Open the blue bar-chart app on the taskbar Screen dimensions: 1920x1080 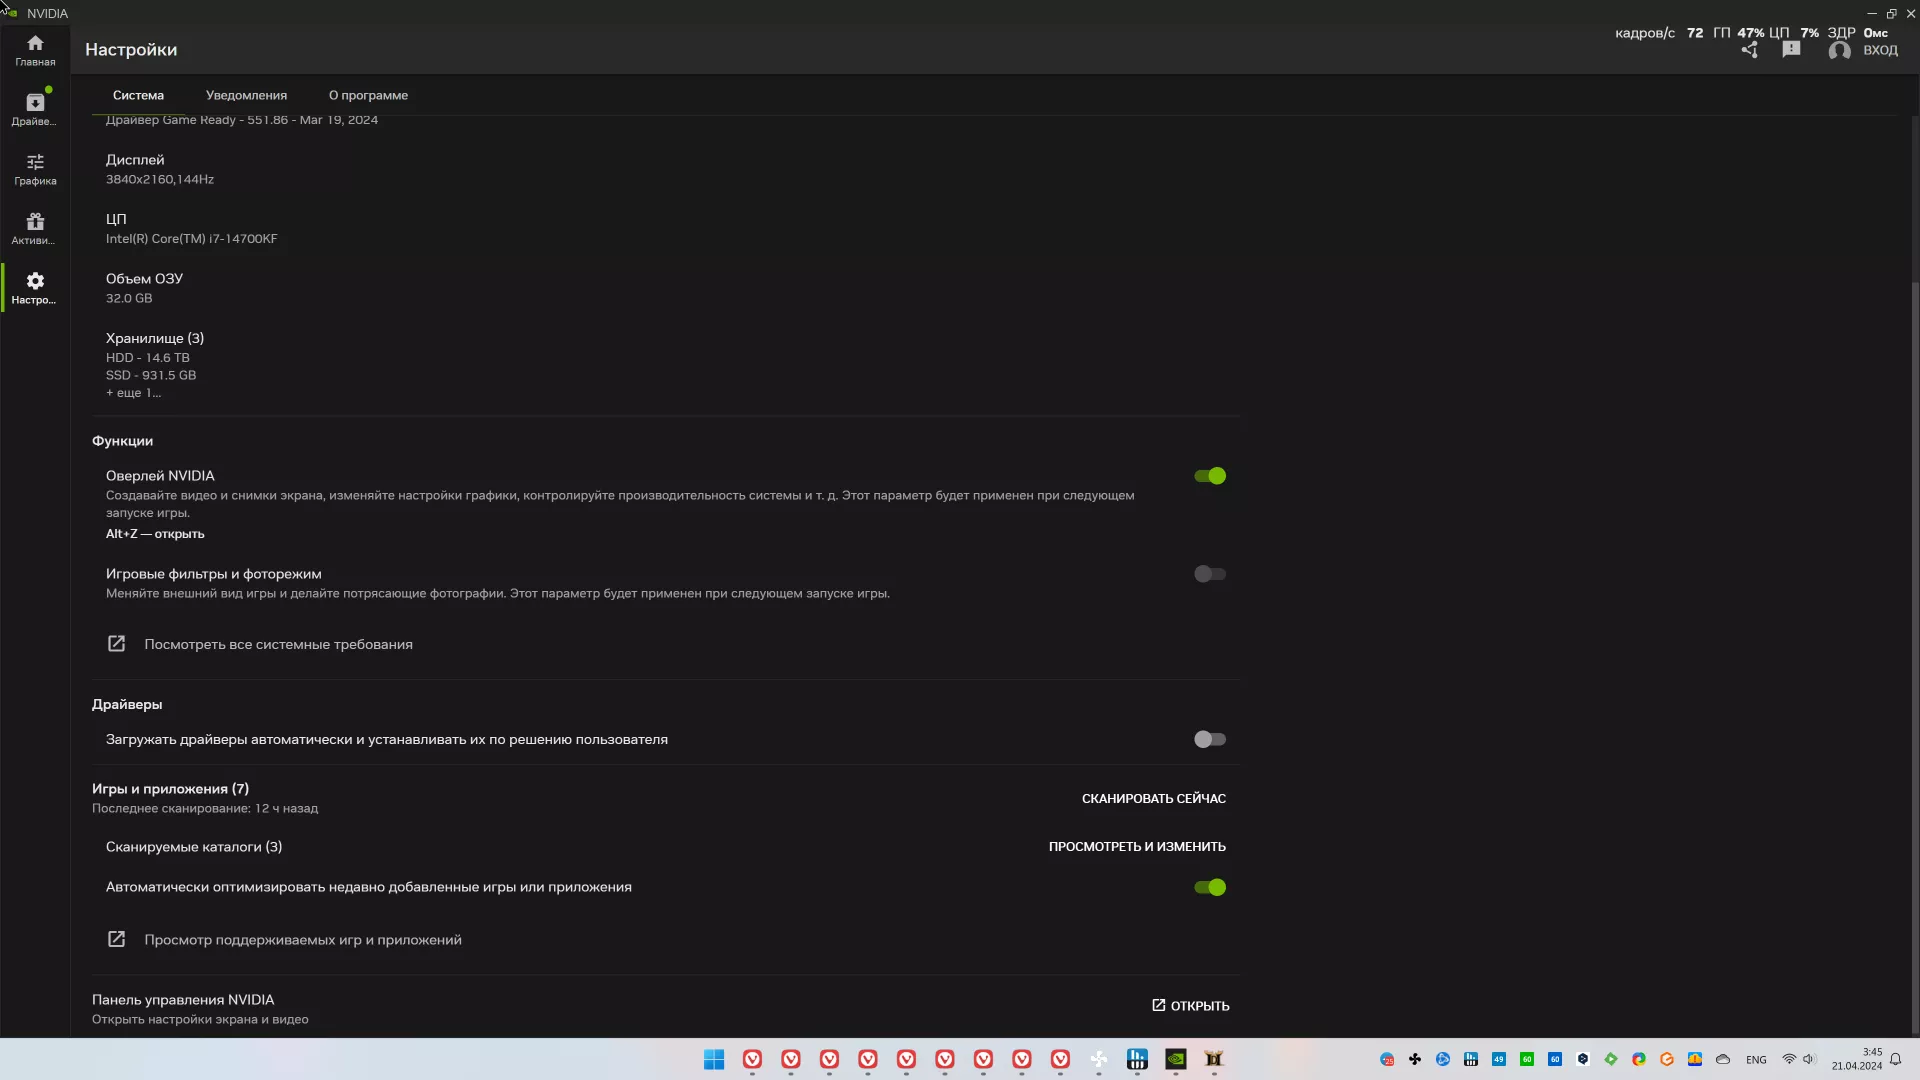click(1137, 1059)
